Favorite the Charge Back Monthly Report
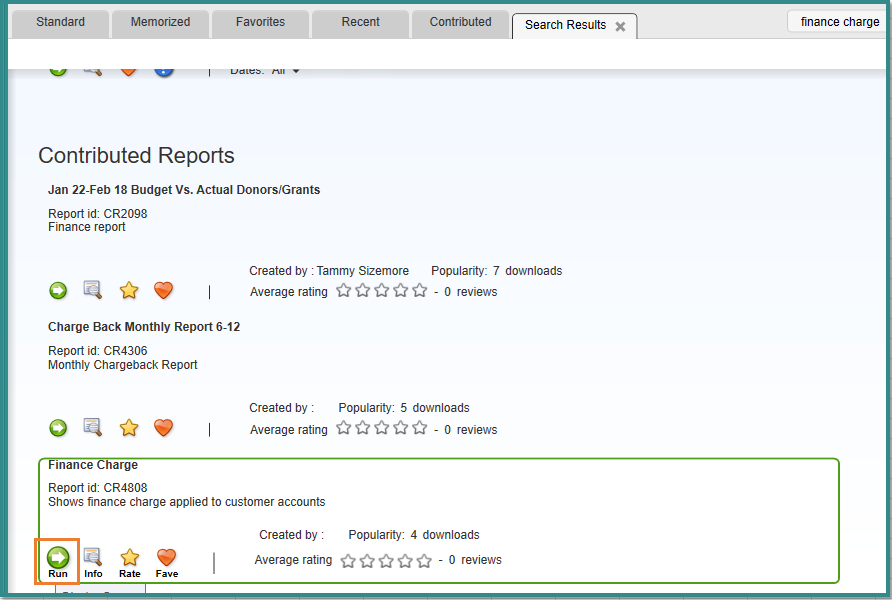 tap(163, 428)
